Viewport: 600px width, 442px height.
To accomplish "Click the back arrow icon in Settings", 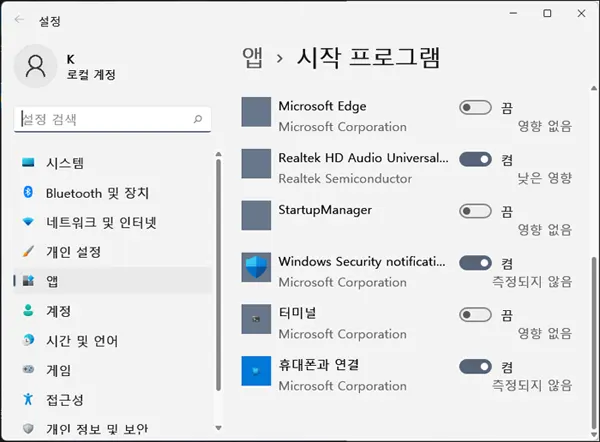I will (x=19, y=19).
